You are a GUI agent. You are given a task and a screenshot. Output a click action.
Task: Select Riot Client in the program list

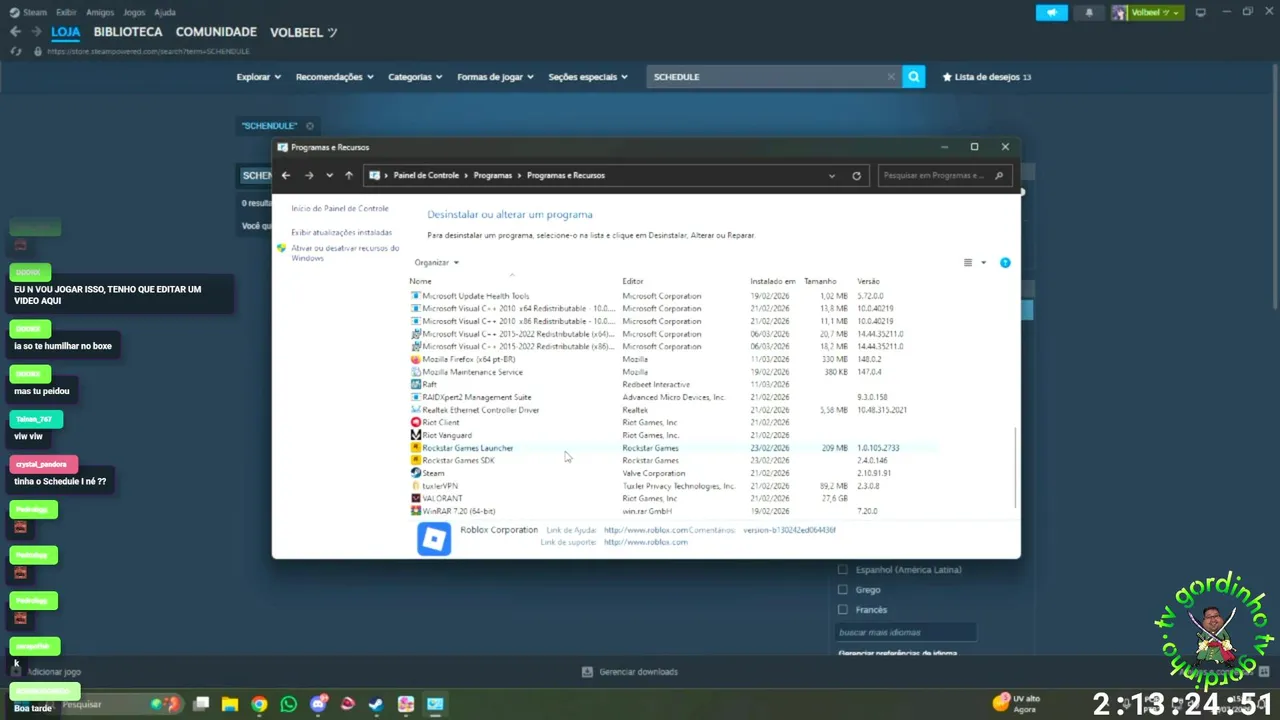[x=441, y=422]
